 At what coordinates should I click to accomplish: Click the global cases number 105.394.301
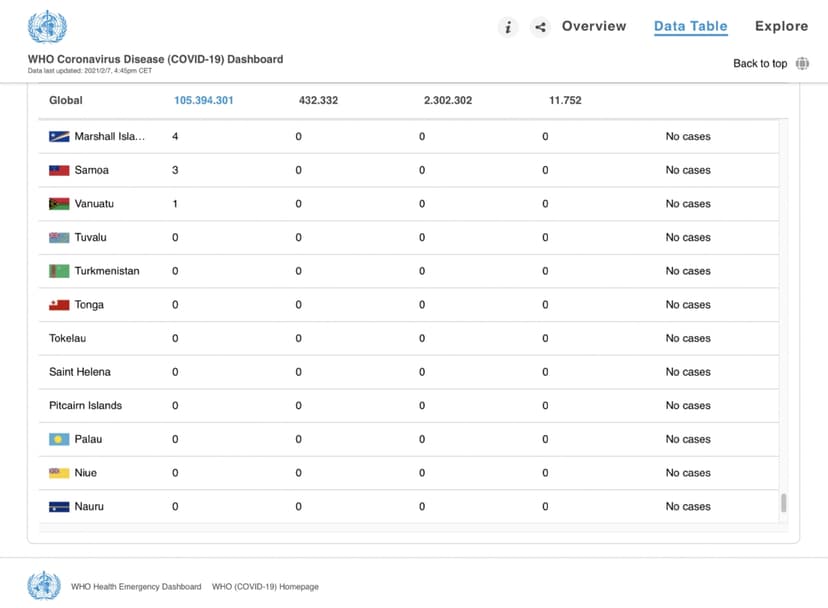(203, 100)
